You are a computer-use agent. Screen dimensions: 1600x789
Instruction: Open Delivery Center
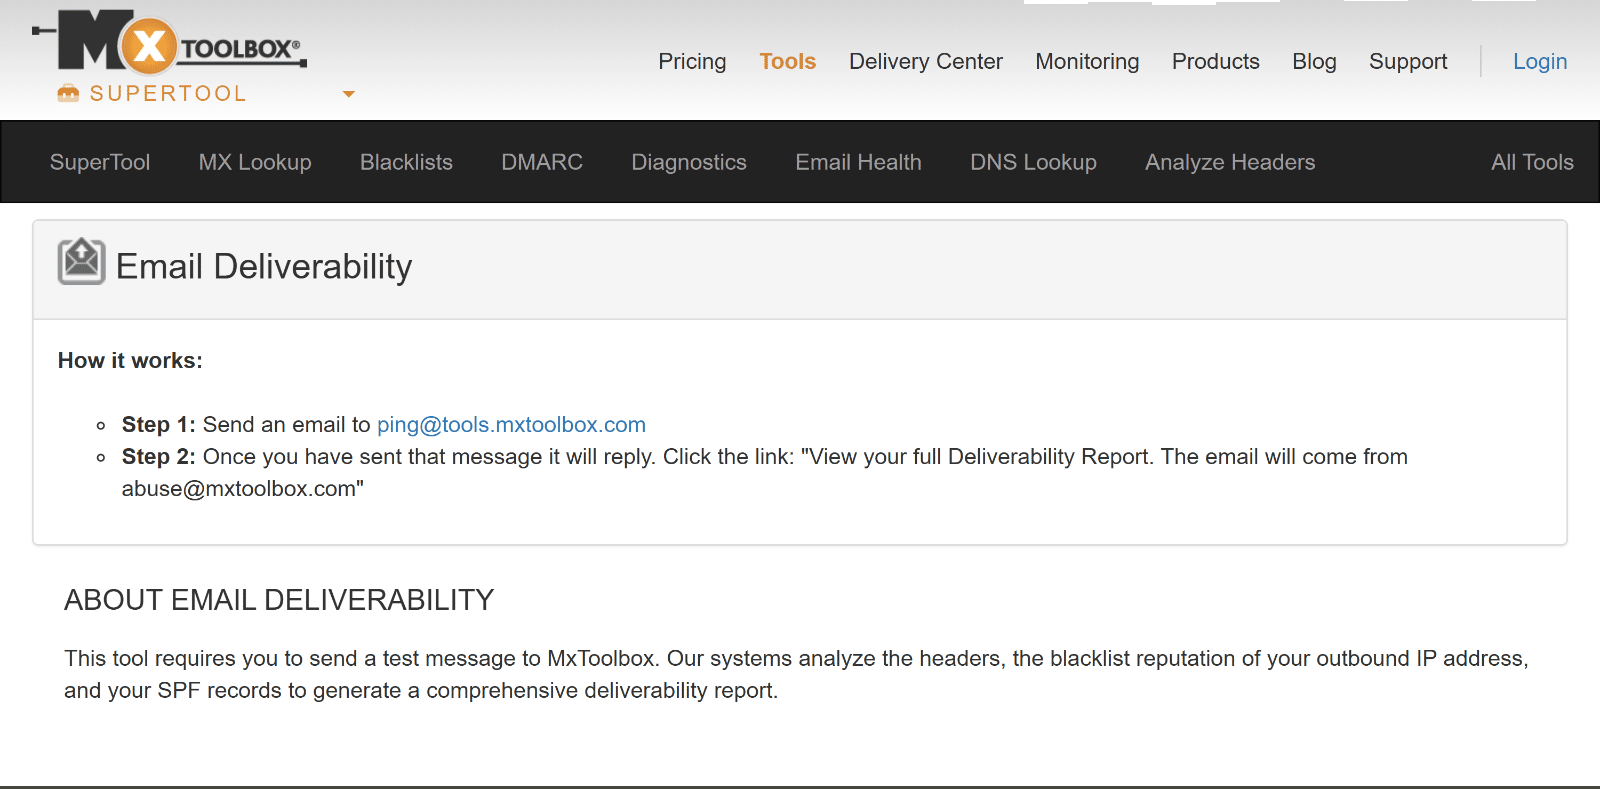click(x=926, y=61)
